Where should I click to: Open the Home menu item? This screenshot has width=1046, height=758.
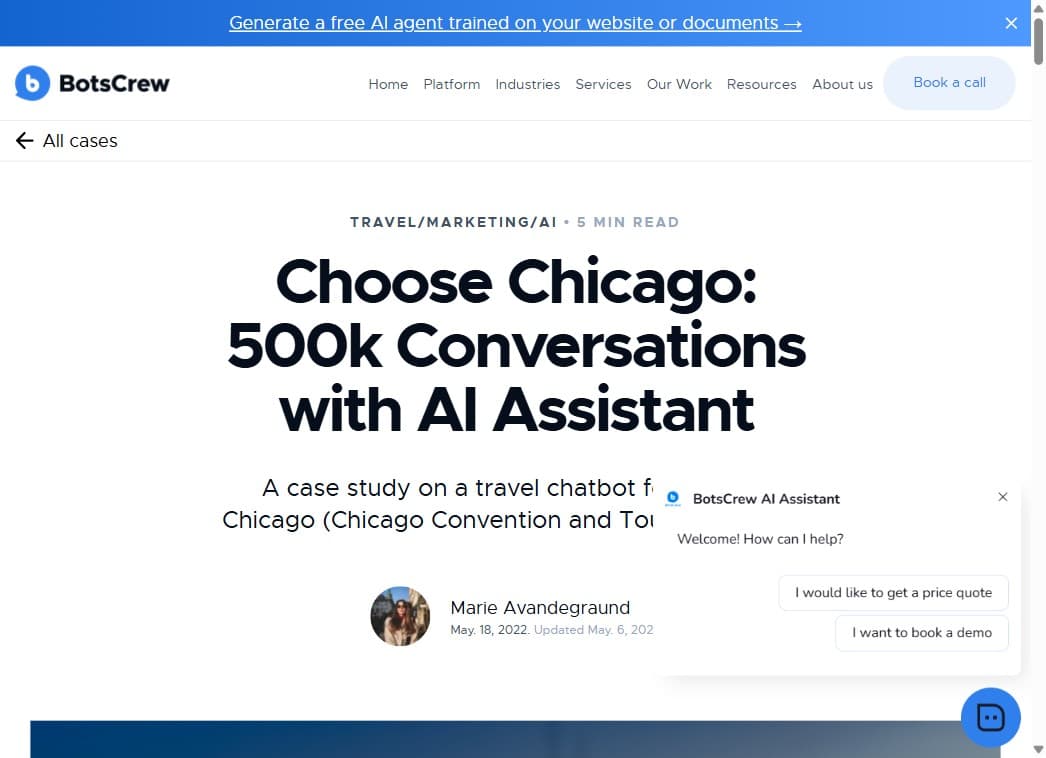(388, 84)
